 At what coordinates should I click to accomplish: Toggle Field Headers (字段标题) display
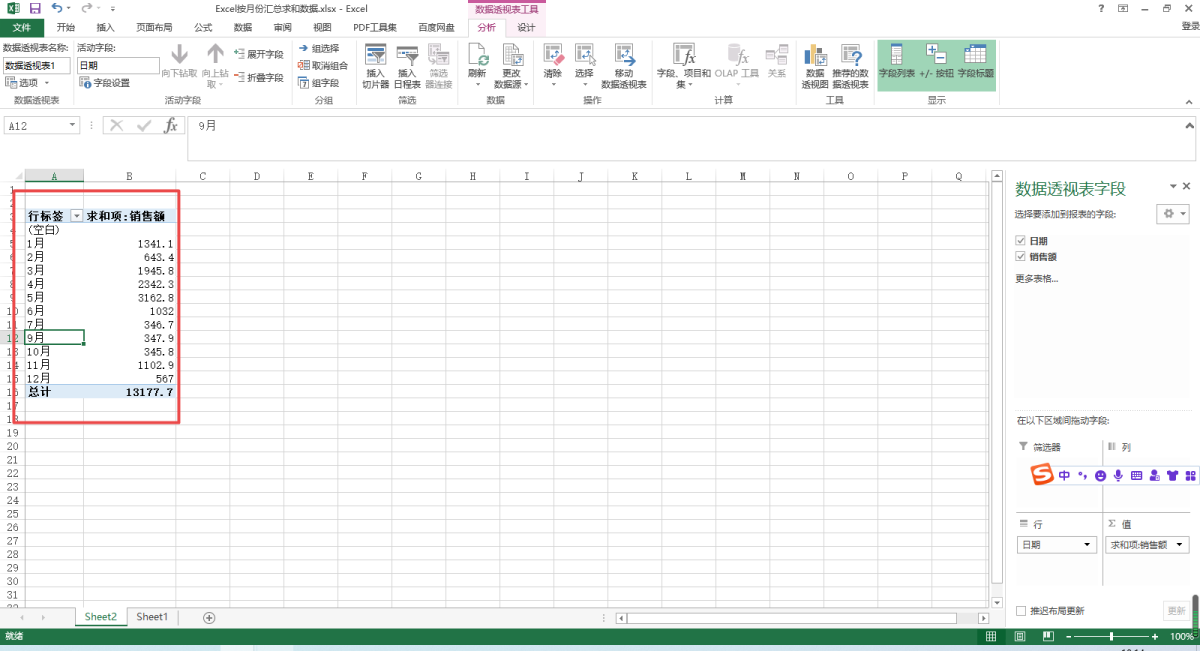click(976, 62)
